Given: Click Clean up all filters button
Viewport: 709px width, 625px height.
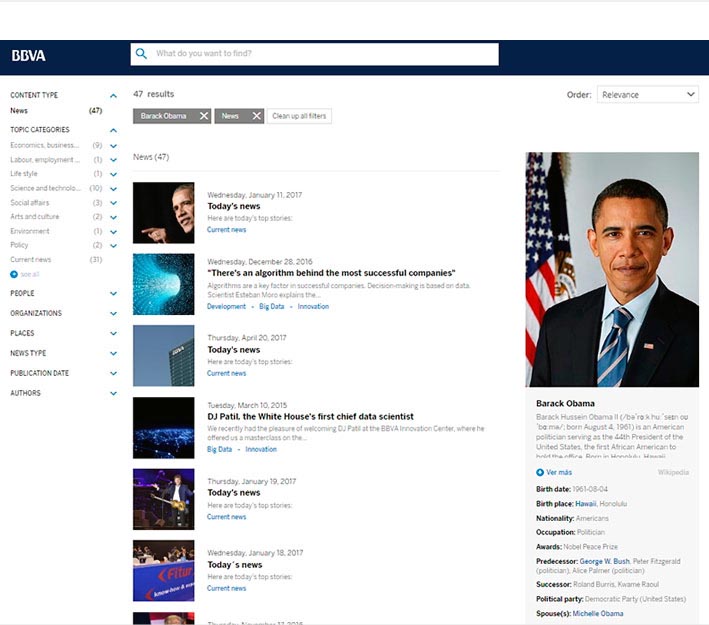Looking at the screenshot, I should [x=299, y=116].
